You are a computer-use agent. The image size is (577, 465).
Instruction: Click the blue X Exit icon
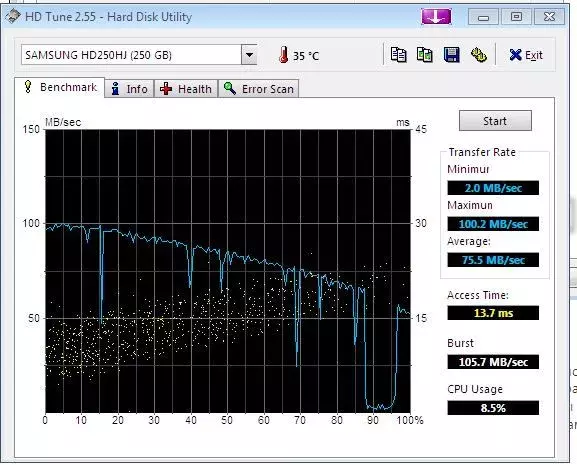[515, 55]
